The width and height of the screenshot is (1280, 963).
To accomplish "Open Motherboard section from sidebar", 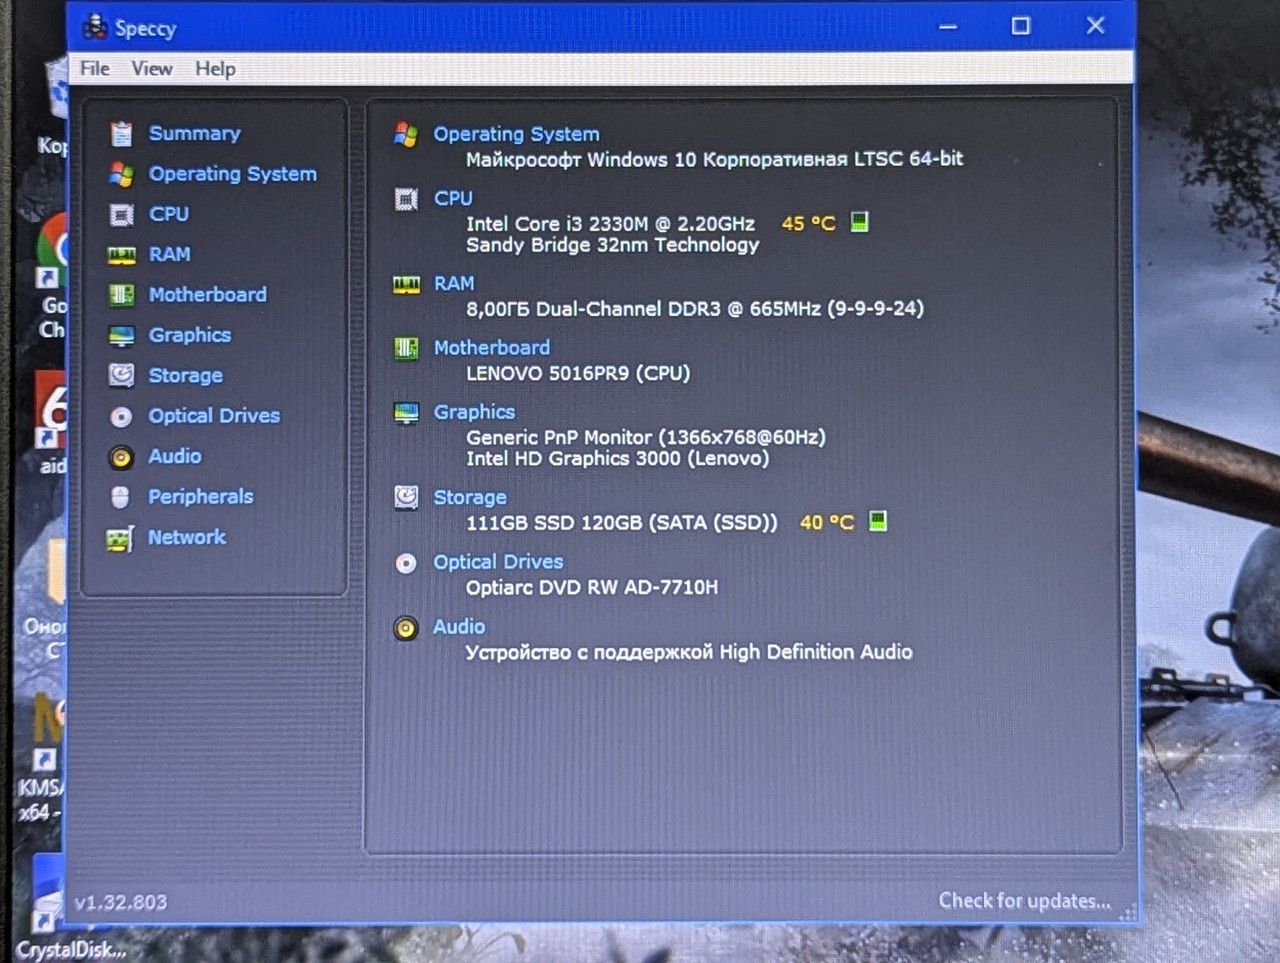I will [207, 294].
